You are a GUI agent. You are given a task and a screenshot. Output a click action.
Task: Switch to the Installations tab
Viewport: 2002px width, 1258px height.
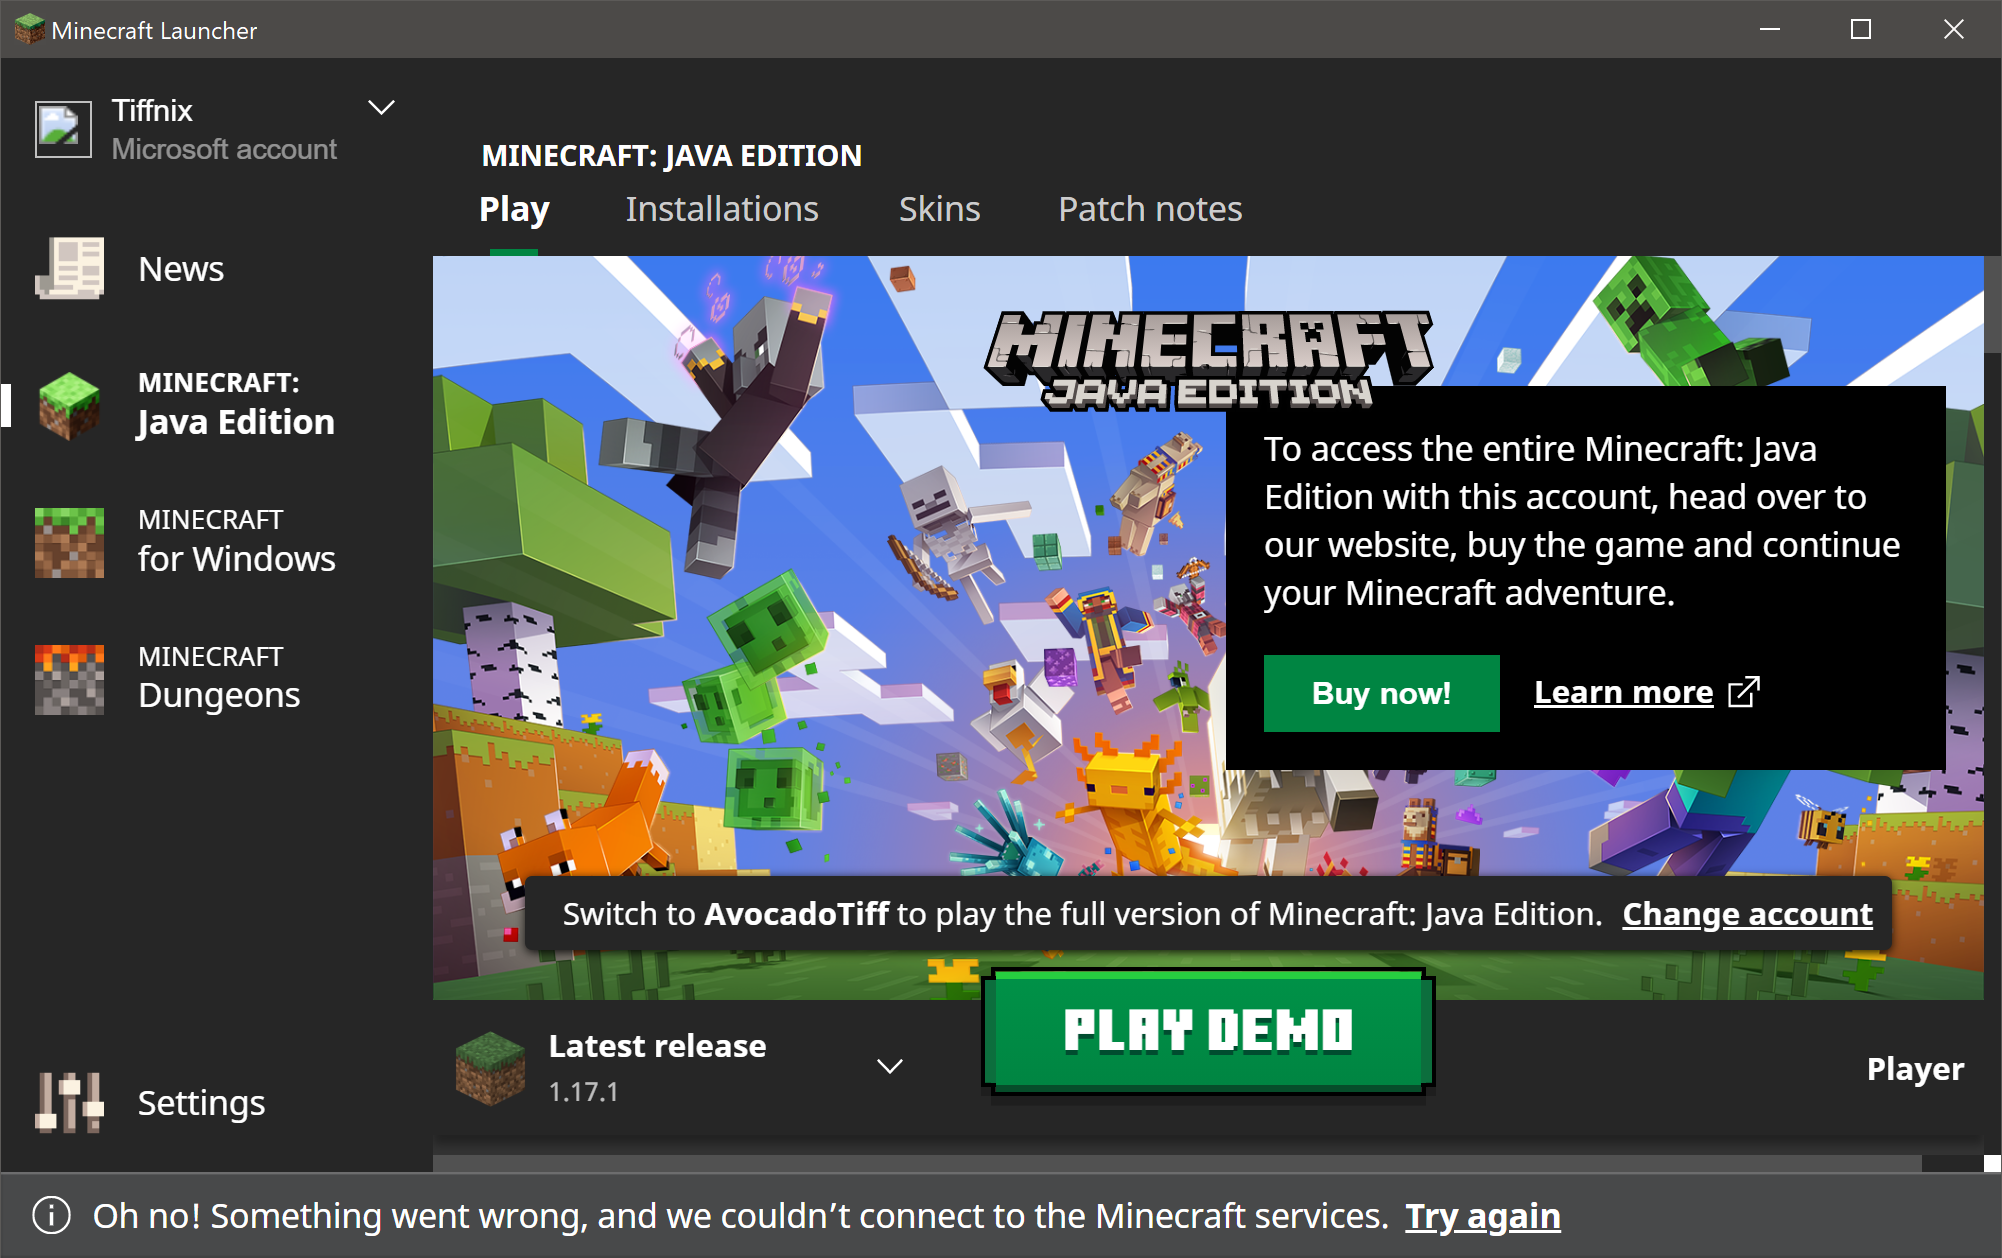click(x=721, y=209)
